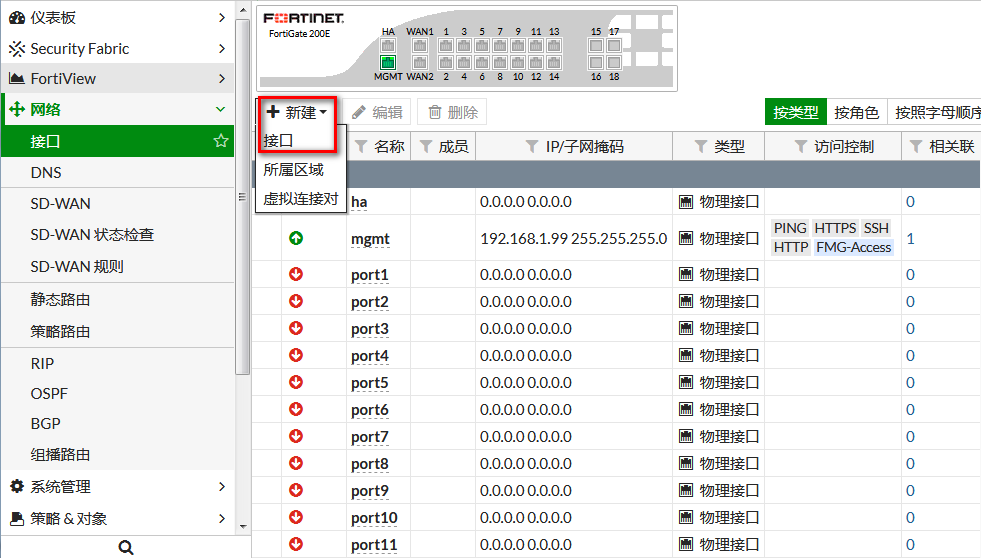Viewport: 981px width, 558px height.
Task: Click the 编辑 button
Action: [x=377, y=112]
